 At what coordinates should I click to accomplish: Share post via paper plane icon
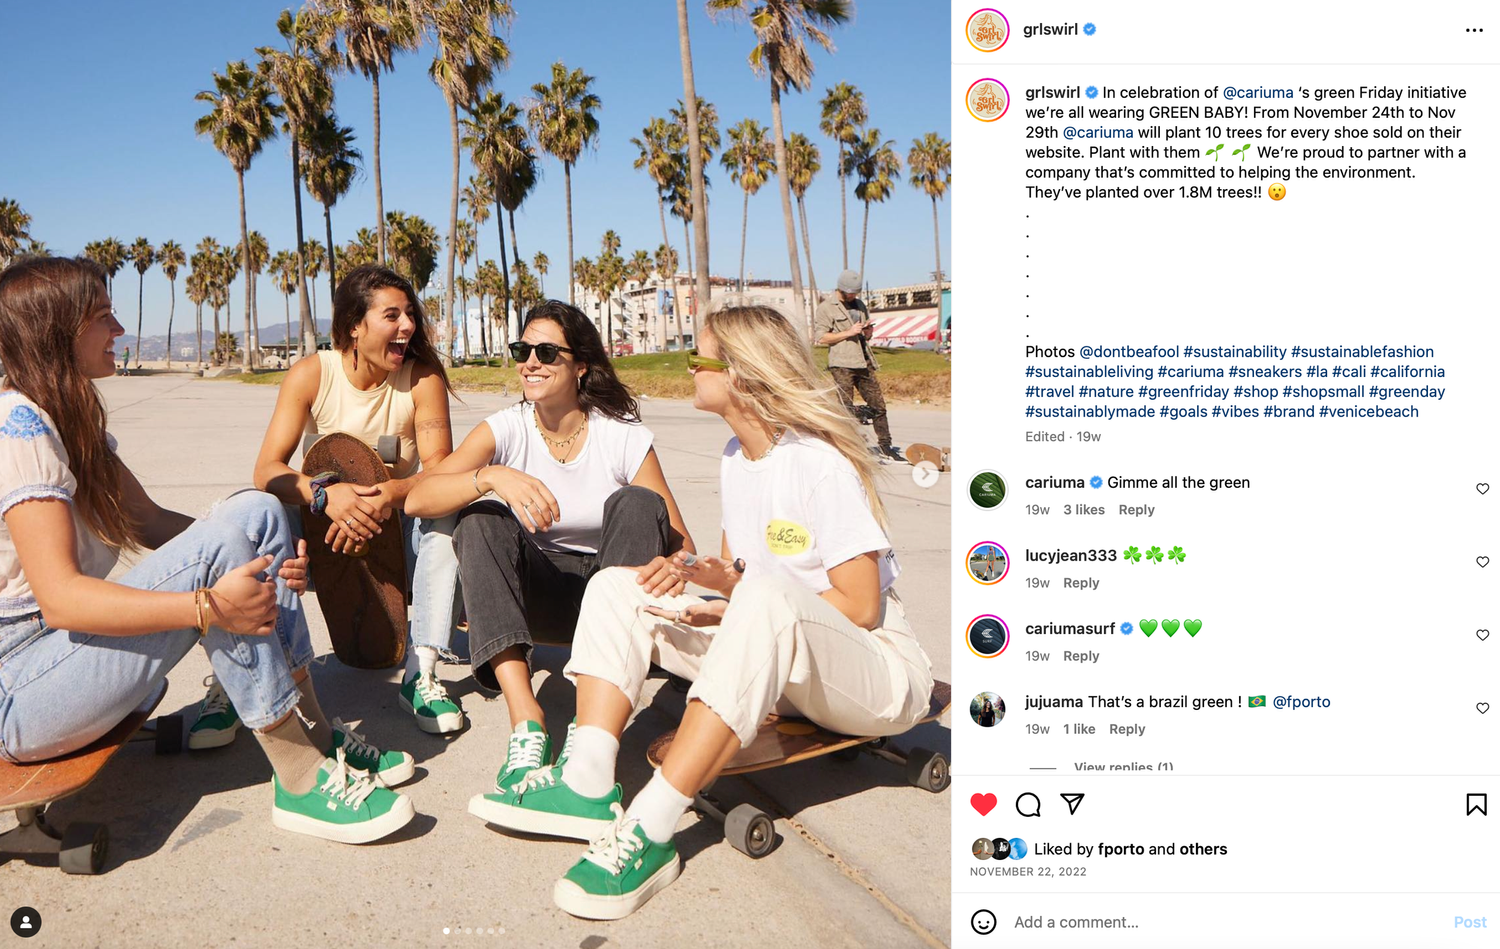(x=1072, y=803)
